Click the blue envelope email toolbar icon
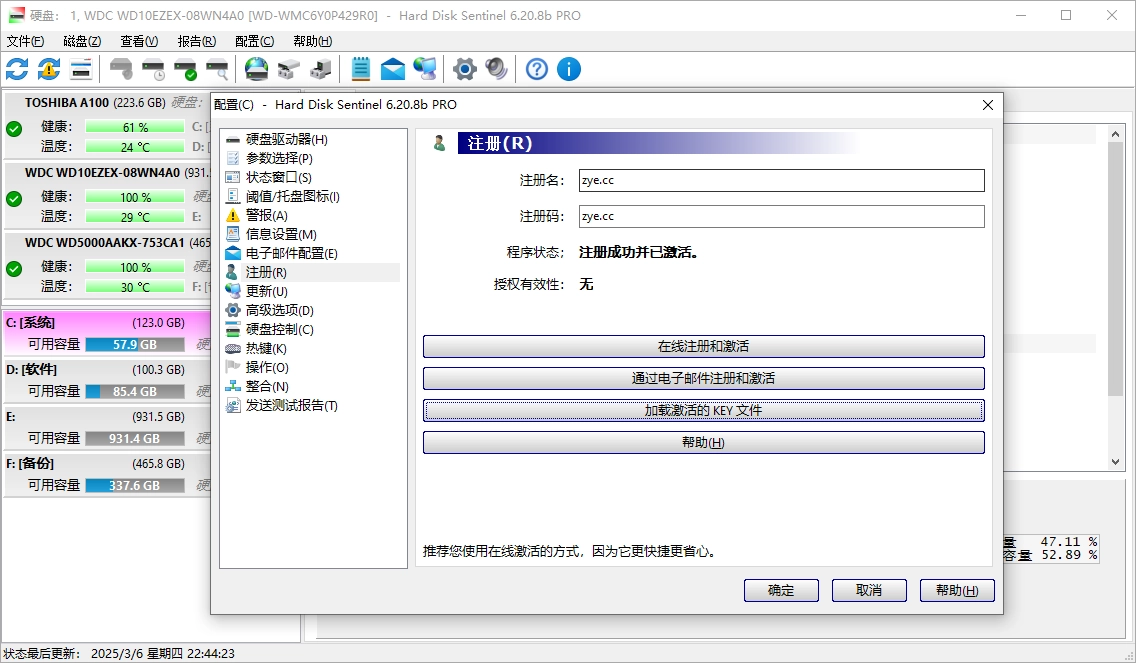 click(393, 69)
